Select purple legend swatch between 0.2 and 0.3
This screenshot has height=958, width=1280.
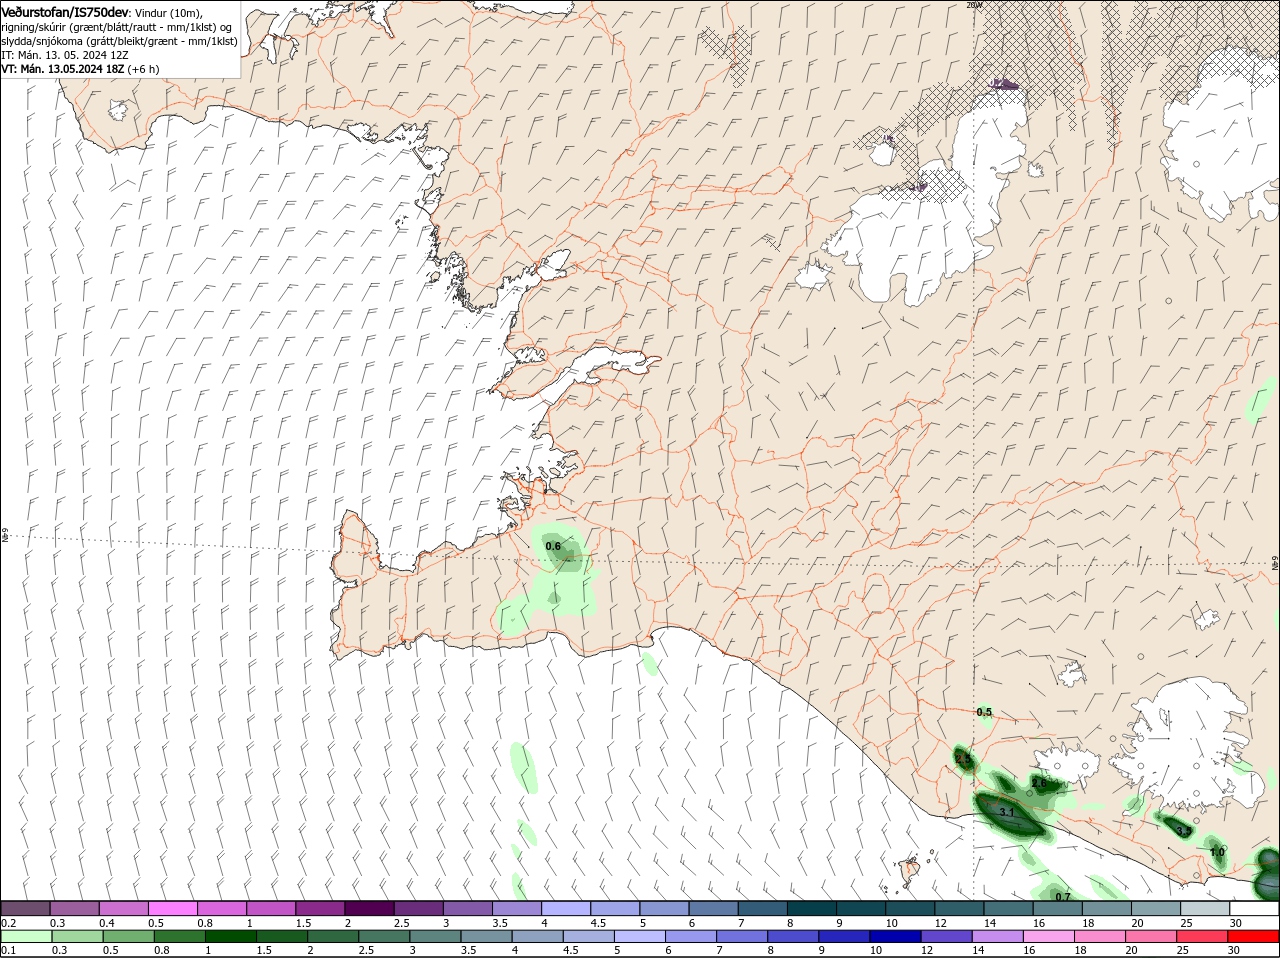(25, 908)
